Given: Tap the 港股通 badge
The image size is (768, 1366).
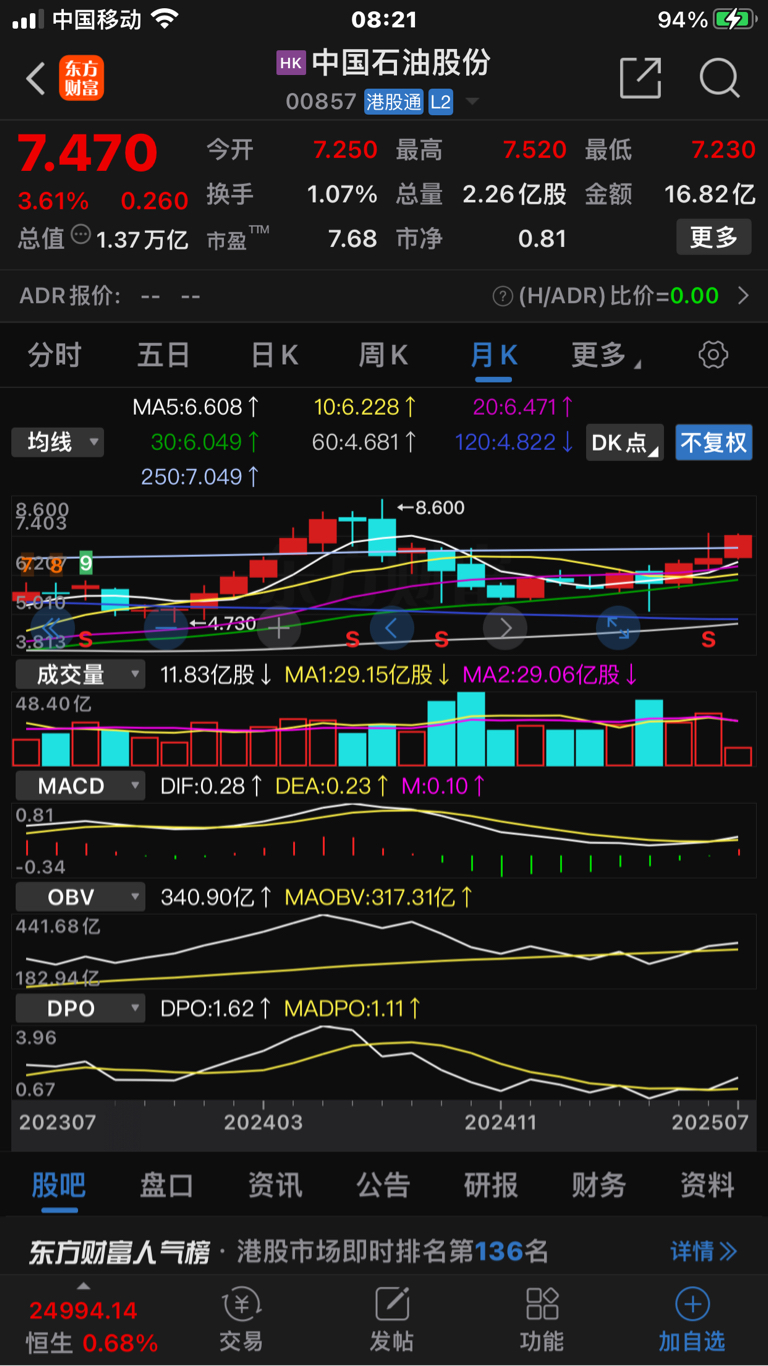Looking at the screenshot, I should point(394,101).
